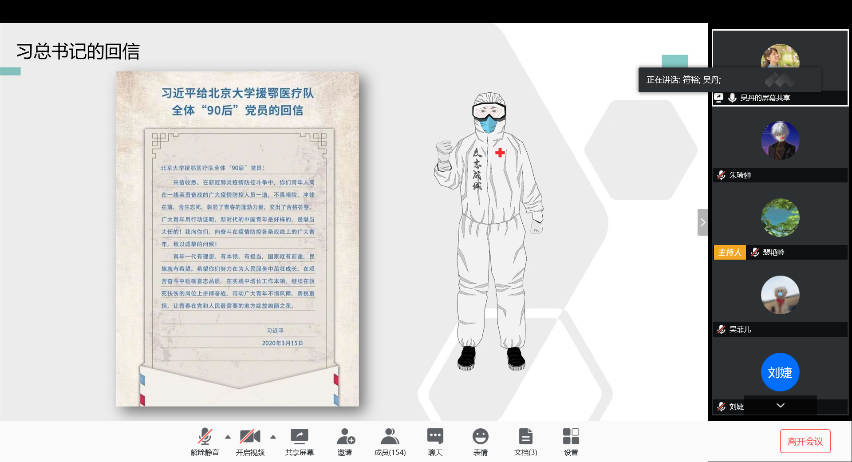Turn on camera with 开启视频
The image size is (852, 462).
click(250, 441)
